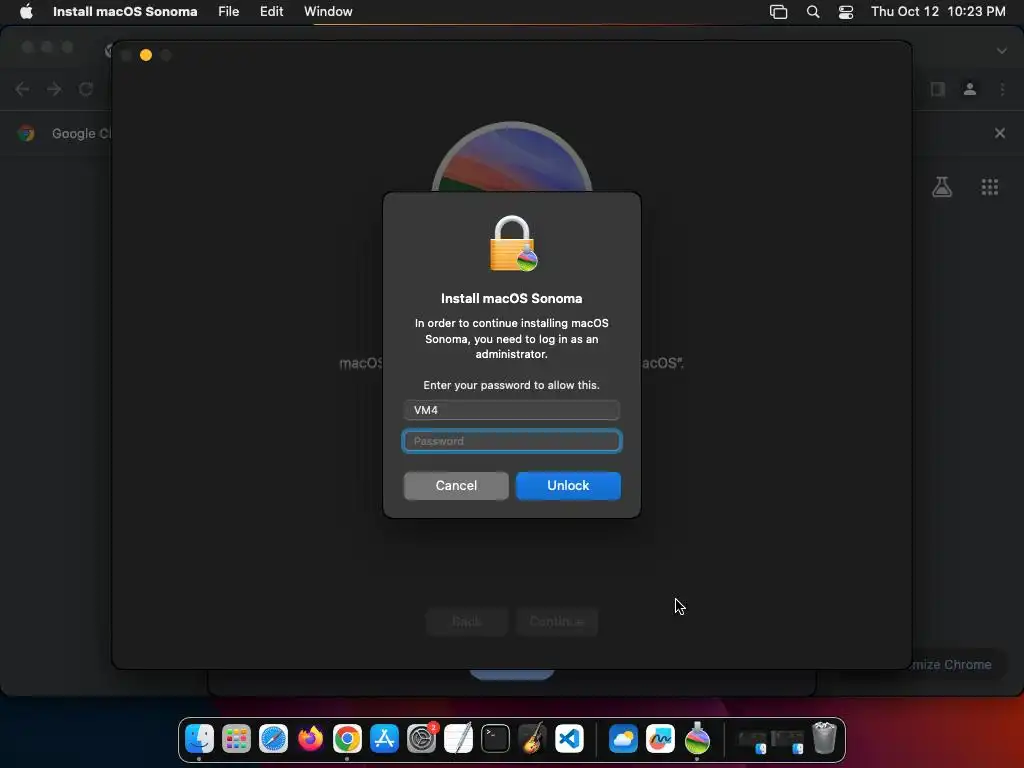Open Spotlight search in menu bar
This screenshot has width=1024, height=768.
tap(812, 12)
